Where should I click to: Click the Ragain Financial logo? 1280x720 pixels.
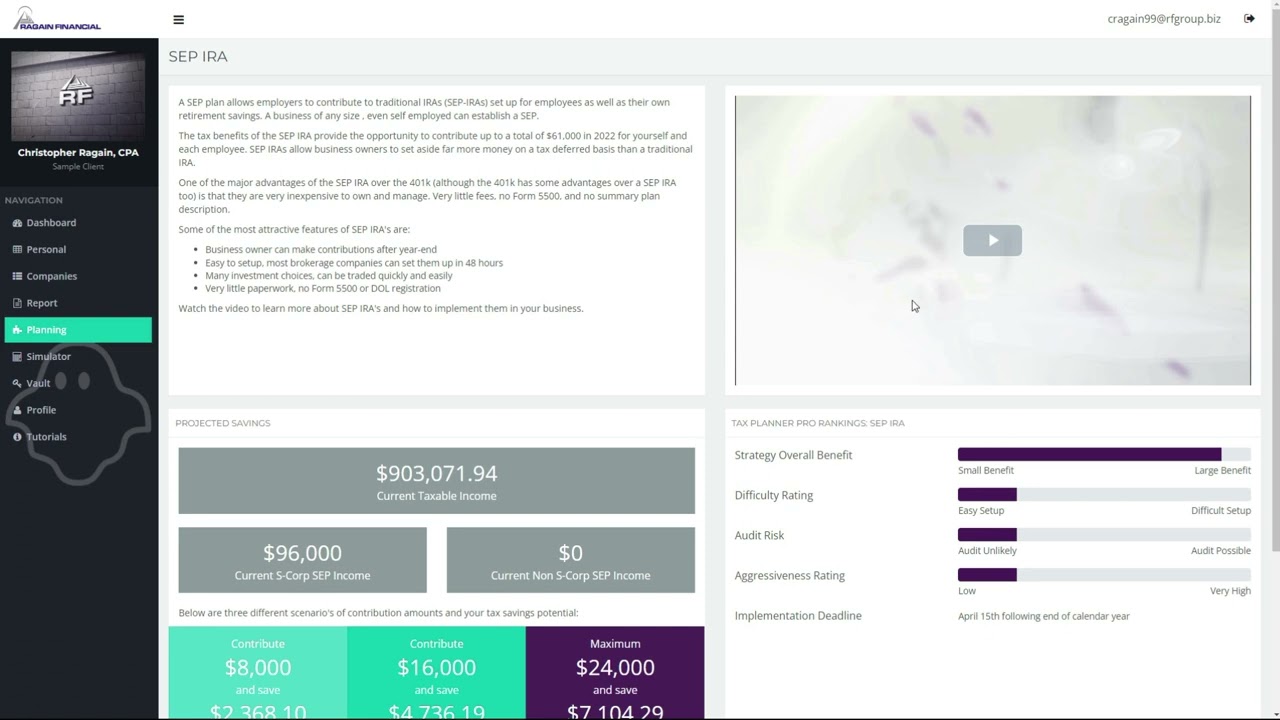[x=57, y=18]
